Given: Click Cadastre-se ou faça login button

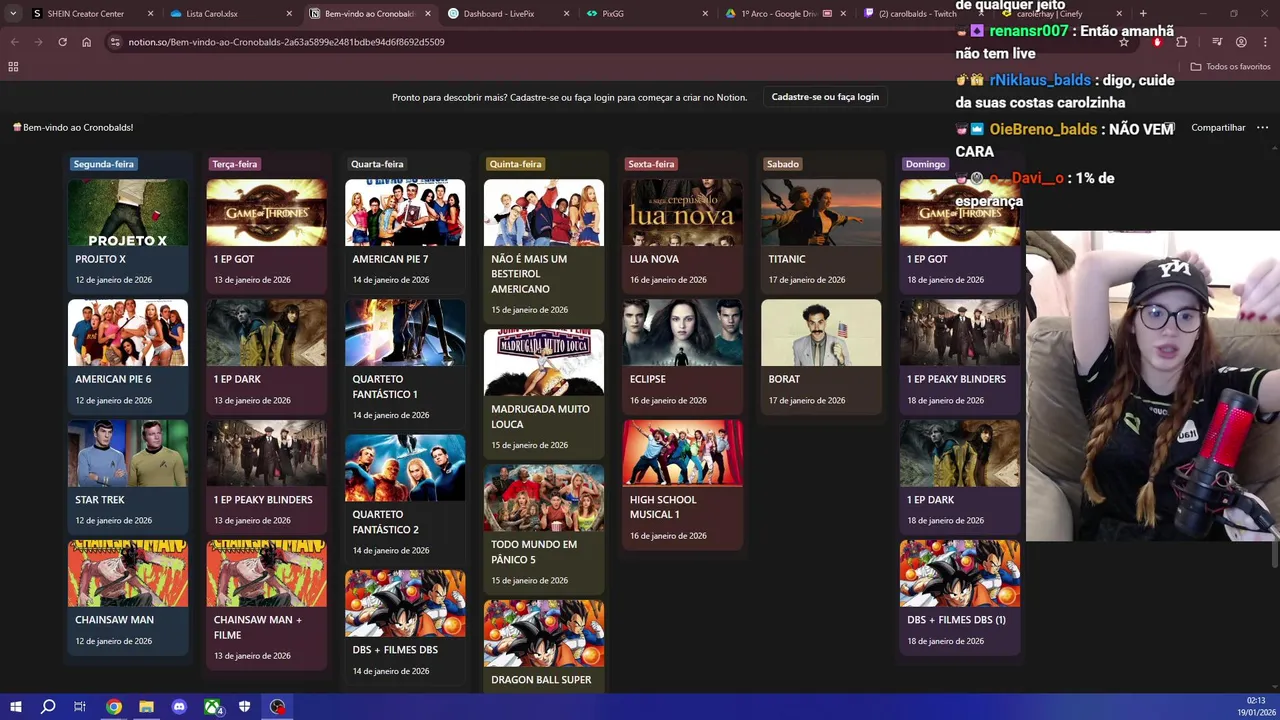Looking at the screenshot, I should (x=825, y=97).
